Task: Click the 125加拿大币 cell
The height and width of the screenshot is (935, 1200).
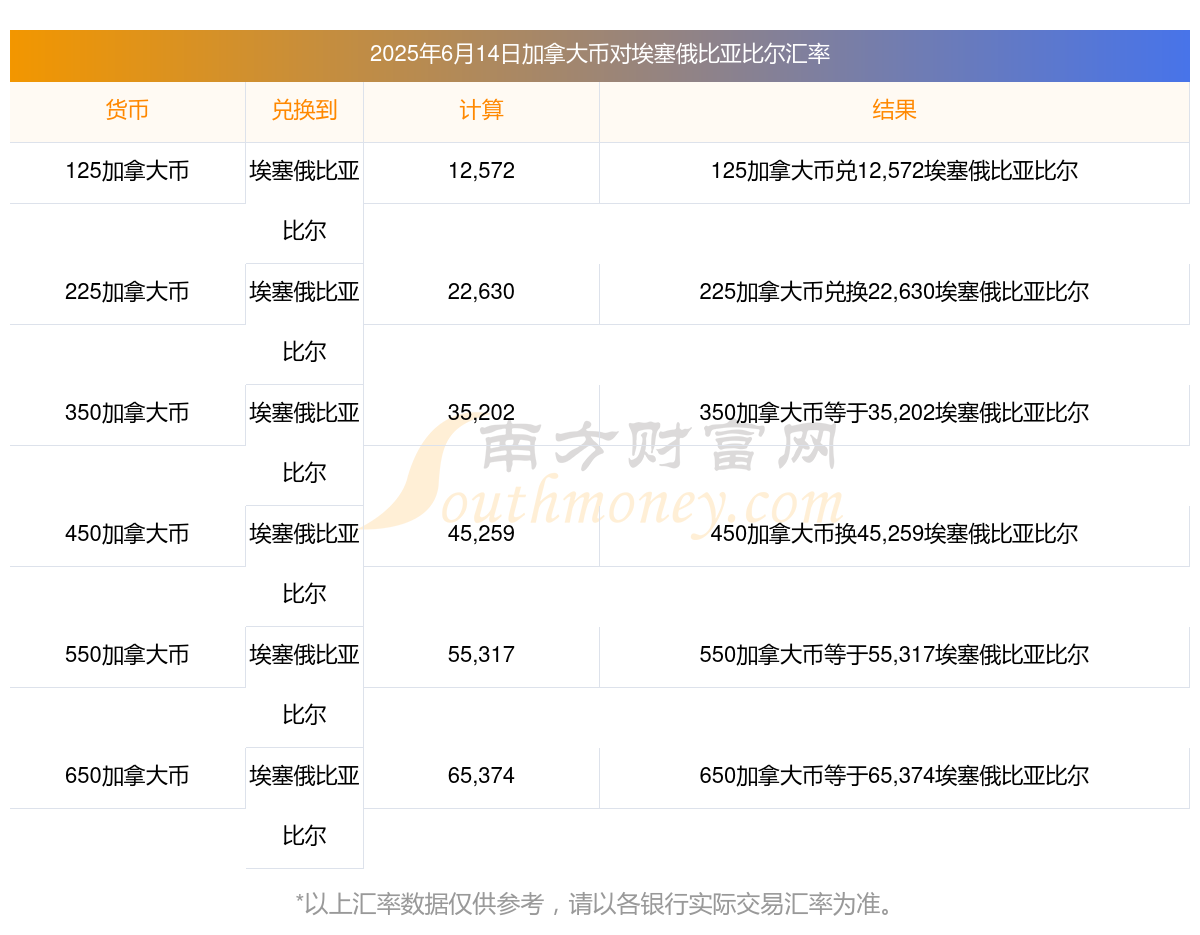Action: tap(127, 171)
